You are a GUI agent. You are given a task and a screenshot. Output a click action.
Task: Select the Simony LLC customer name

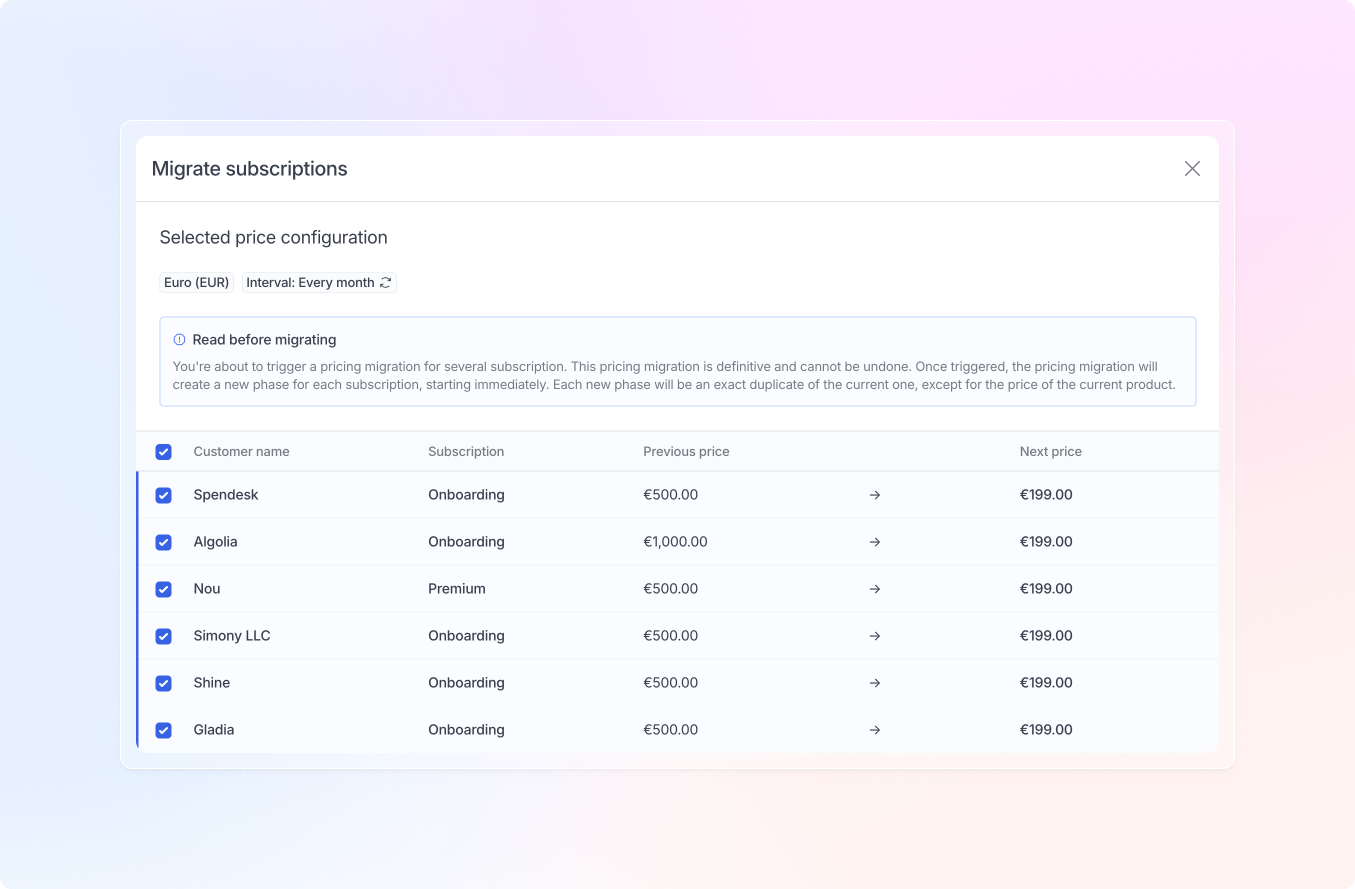pos(232,636)
